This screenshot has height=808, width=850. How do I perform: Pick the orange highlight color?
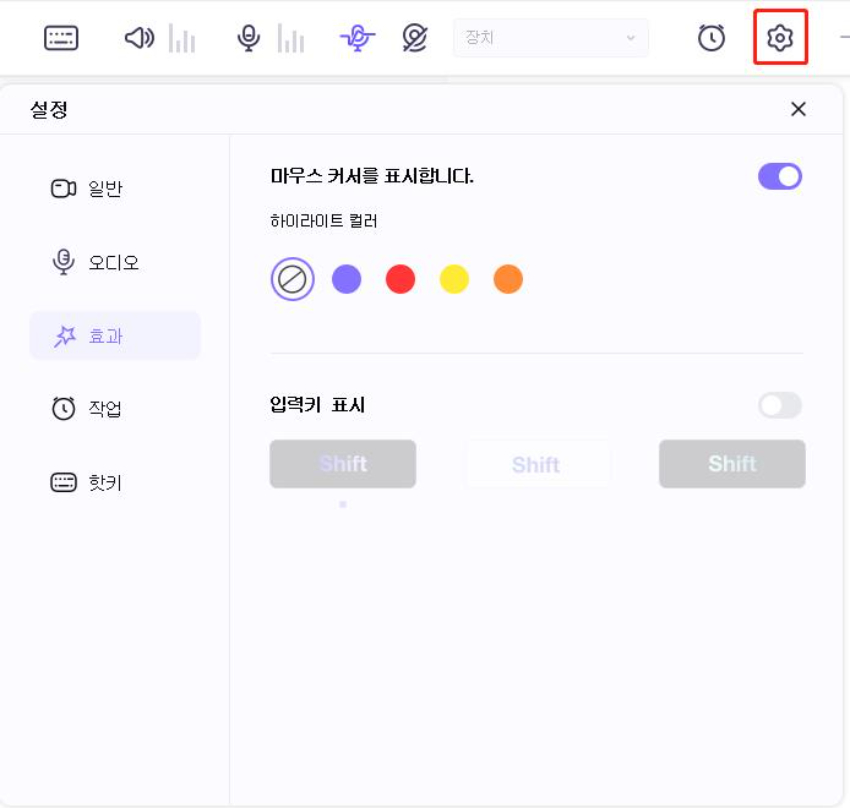[508, 279]
